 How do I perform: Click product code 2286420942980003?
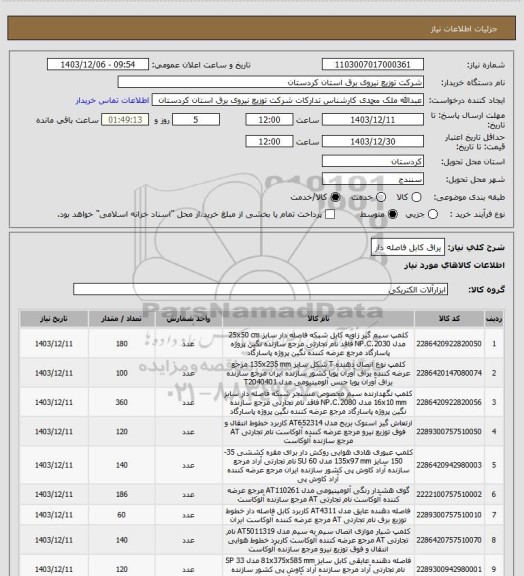click(x=449, y=465)
